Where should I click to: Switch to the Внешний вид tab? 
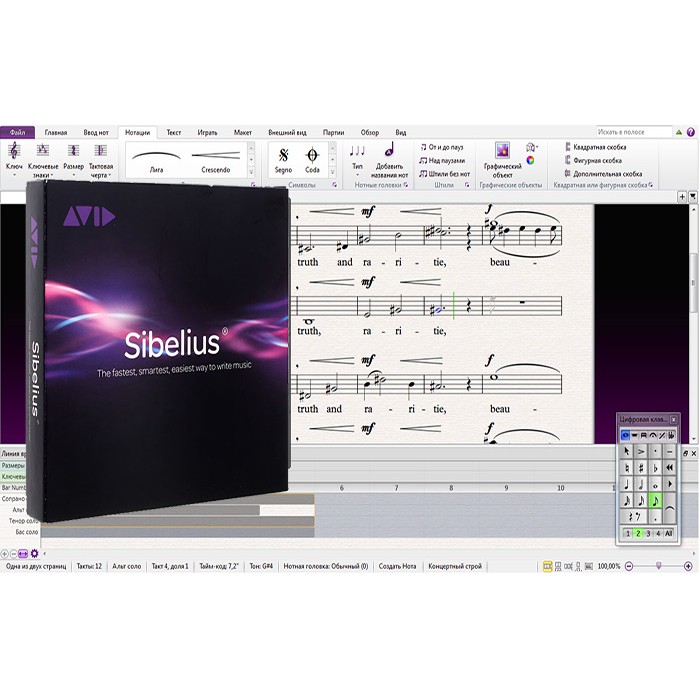click(287, 133)
